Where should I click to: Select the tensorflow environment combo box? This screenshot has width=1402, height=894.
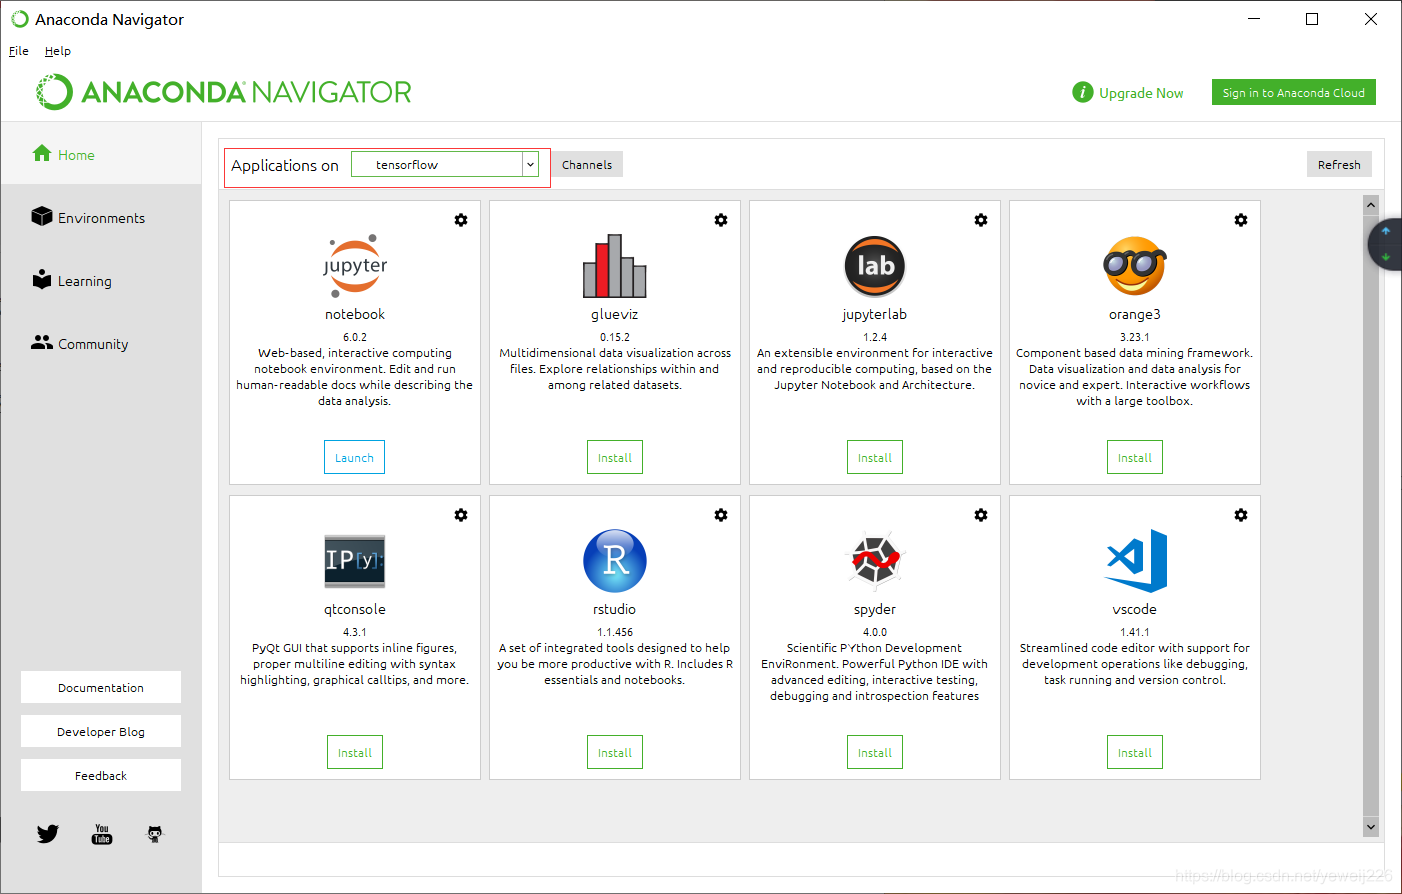pos(445,165)
